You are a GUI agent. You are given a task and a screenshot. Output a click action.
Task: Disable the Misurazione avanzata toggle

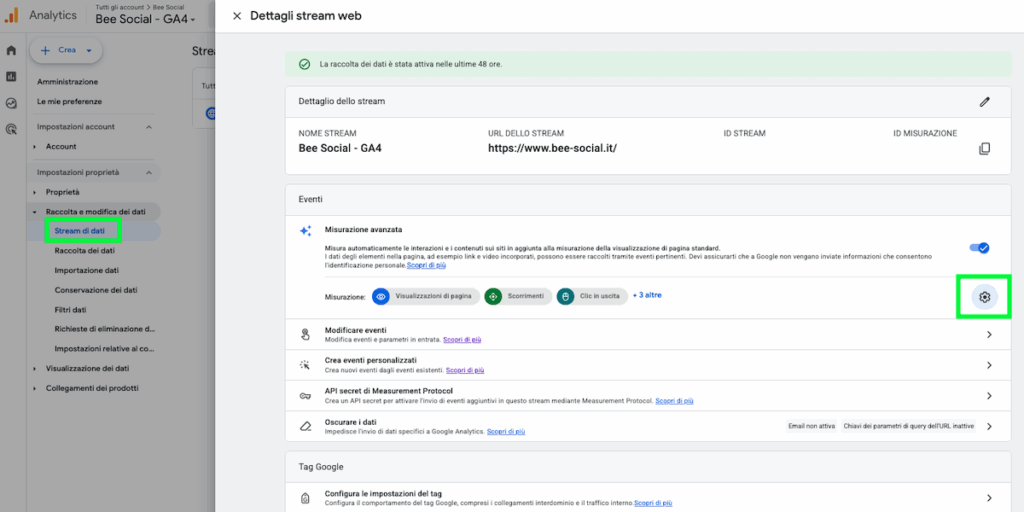pyautogui.click(x=979, y=248)
